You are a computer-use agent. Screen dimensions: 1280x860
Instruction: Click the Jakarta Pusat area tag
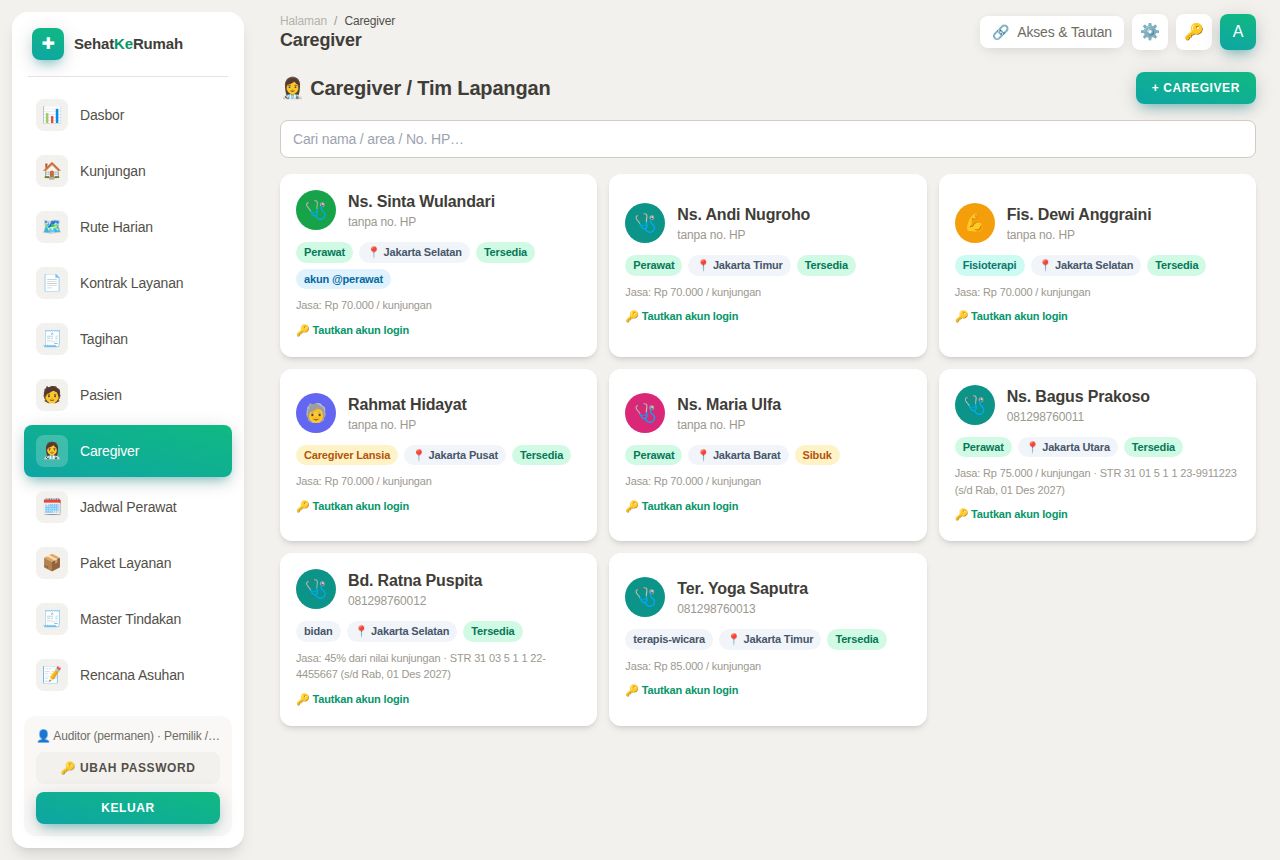(455, 455)
